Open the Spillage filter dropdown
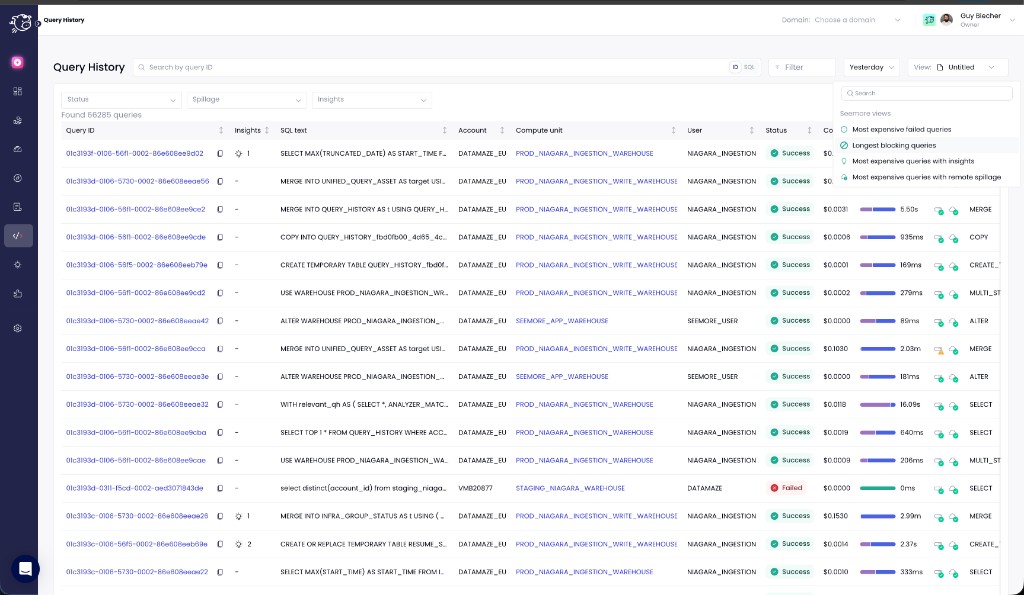1024x595 pixels. coord(245,100)
